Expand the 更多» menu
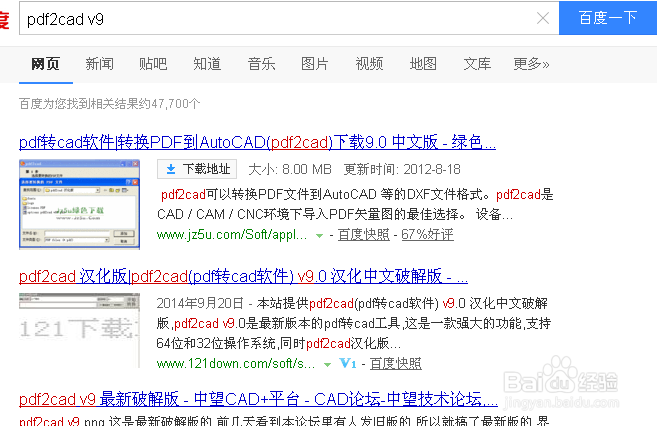 pyautogui.click(x=531, y=64)
